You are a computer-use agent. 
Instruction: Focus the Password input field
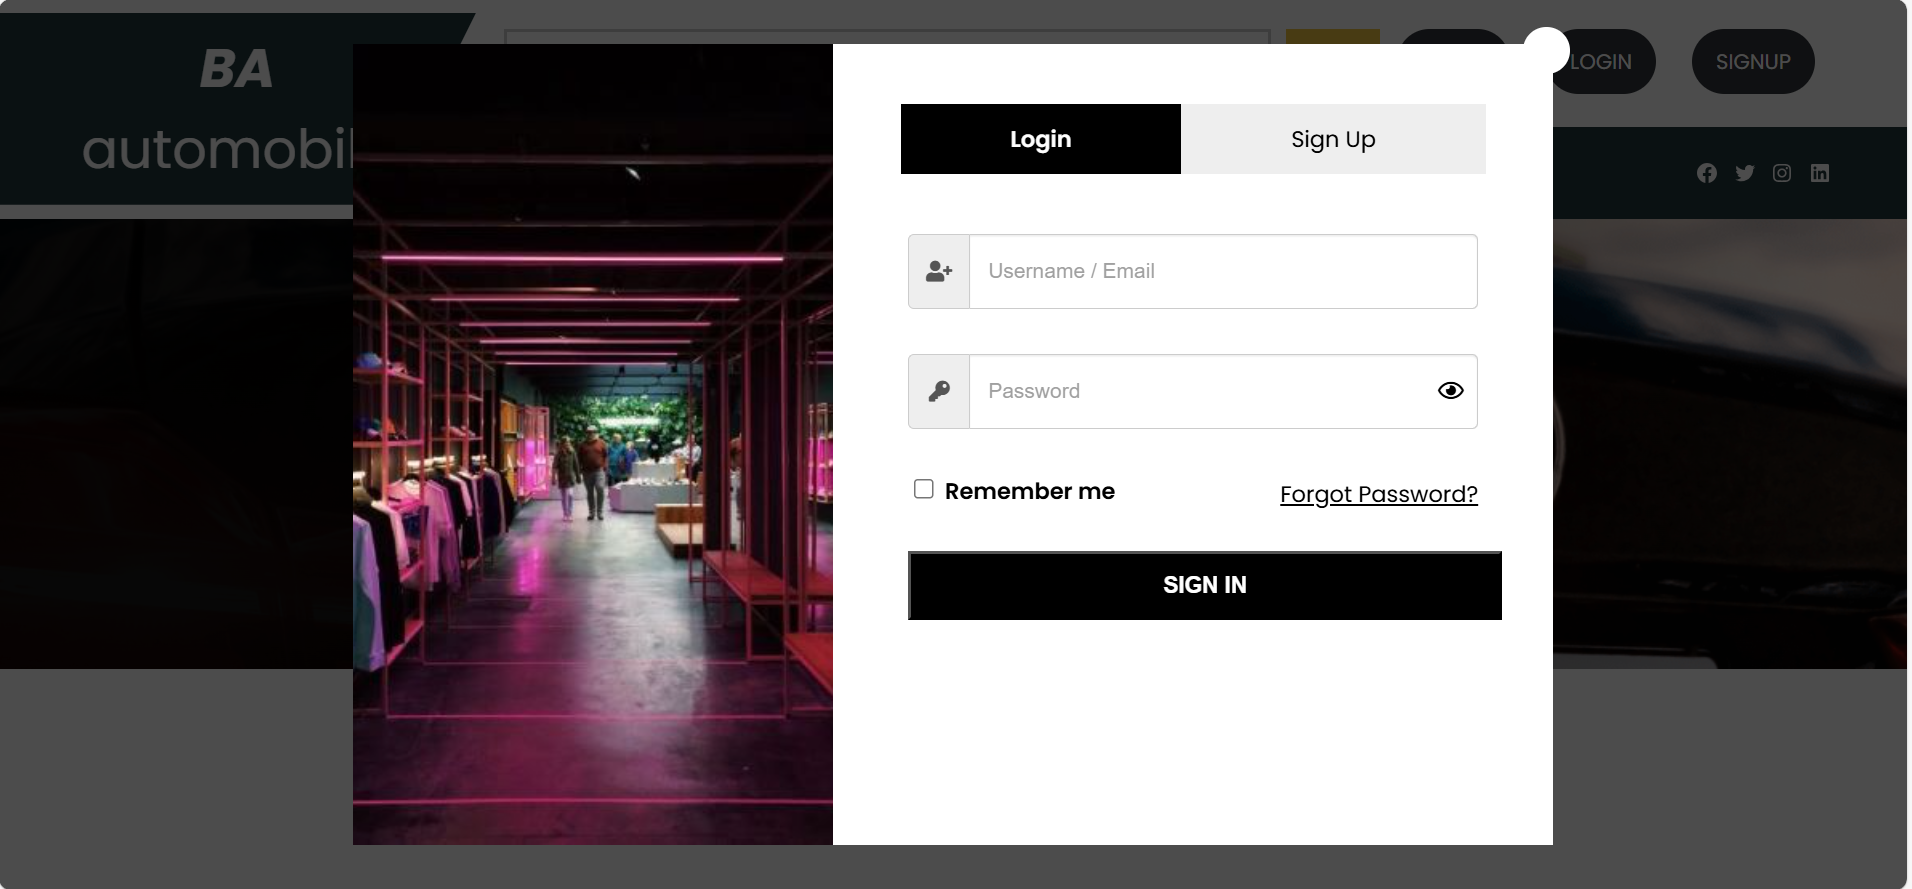tap(1200, 391)
